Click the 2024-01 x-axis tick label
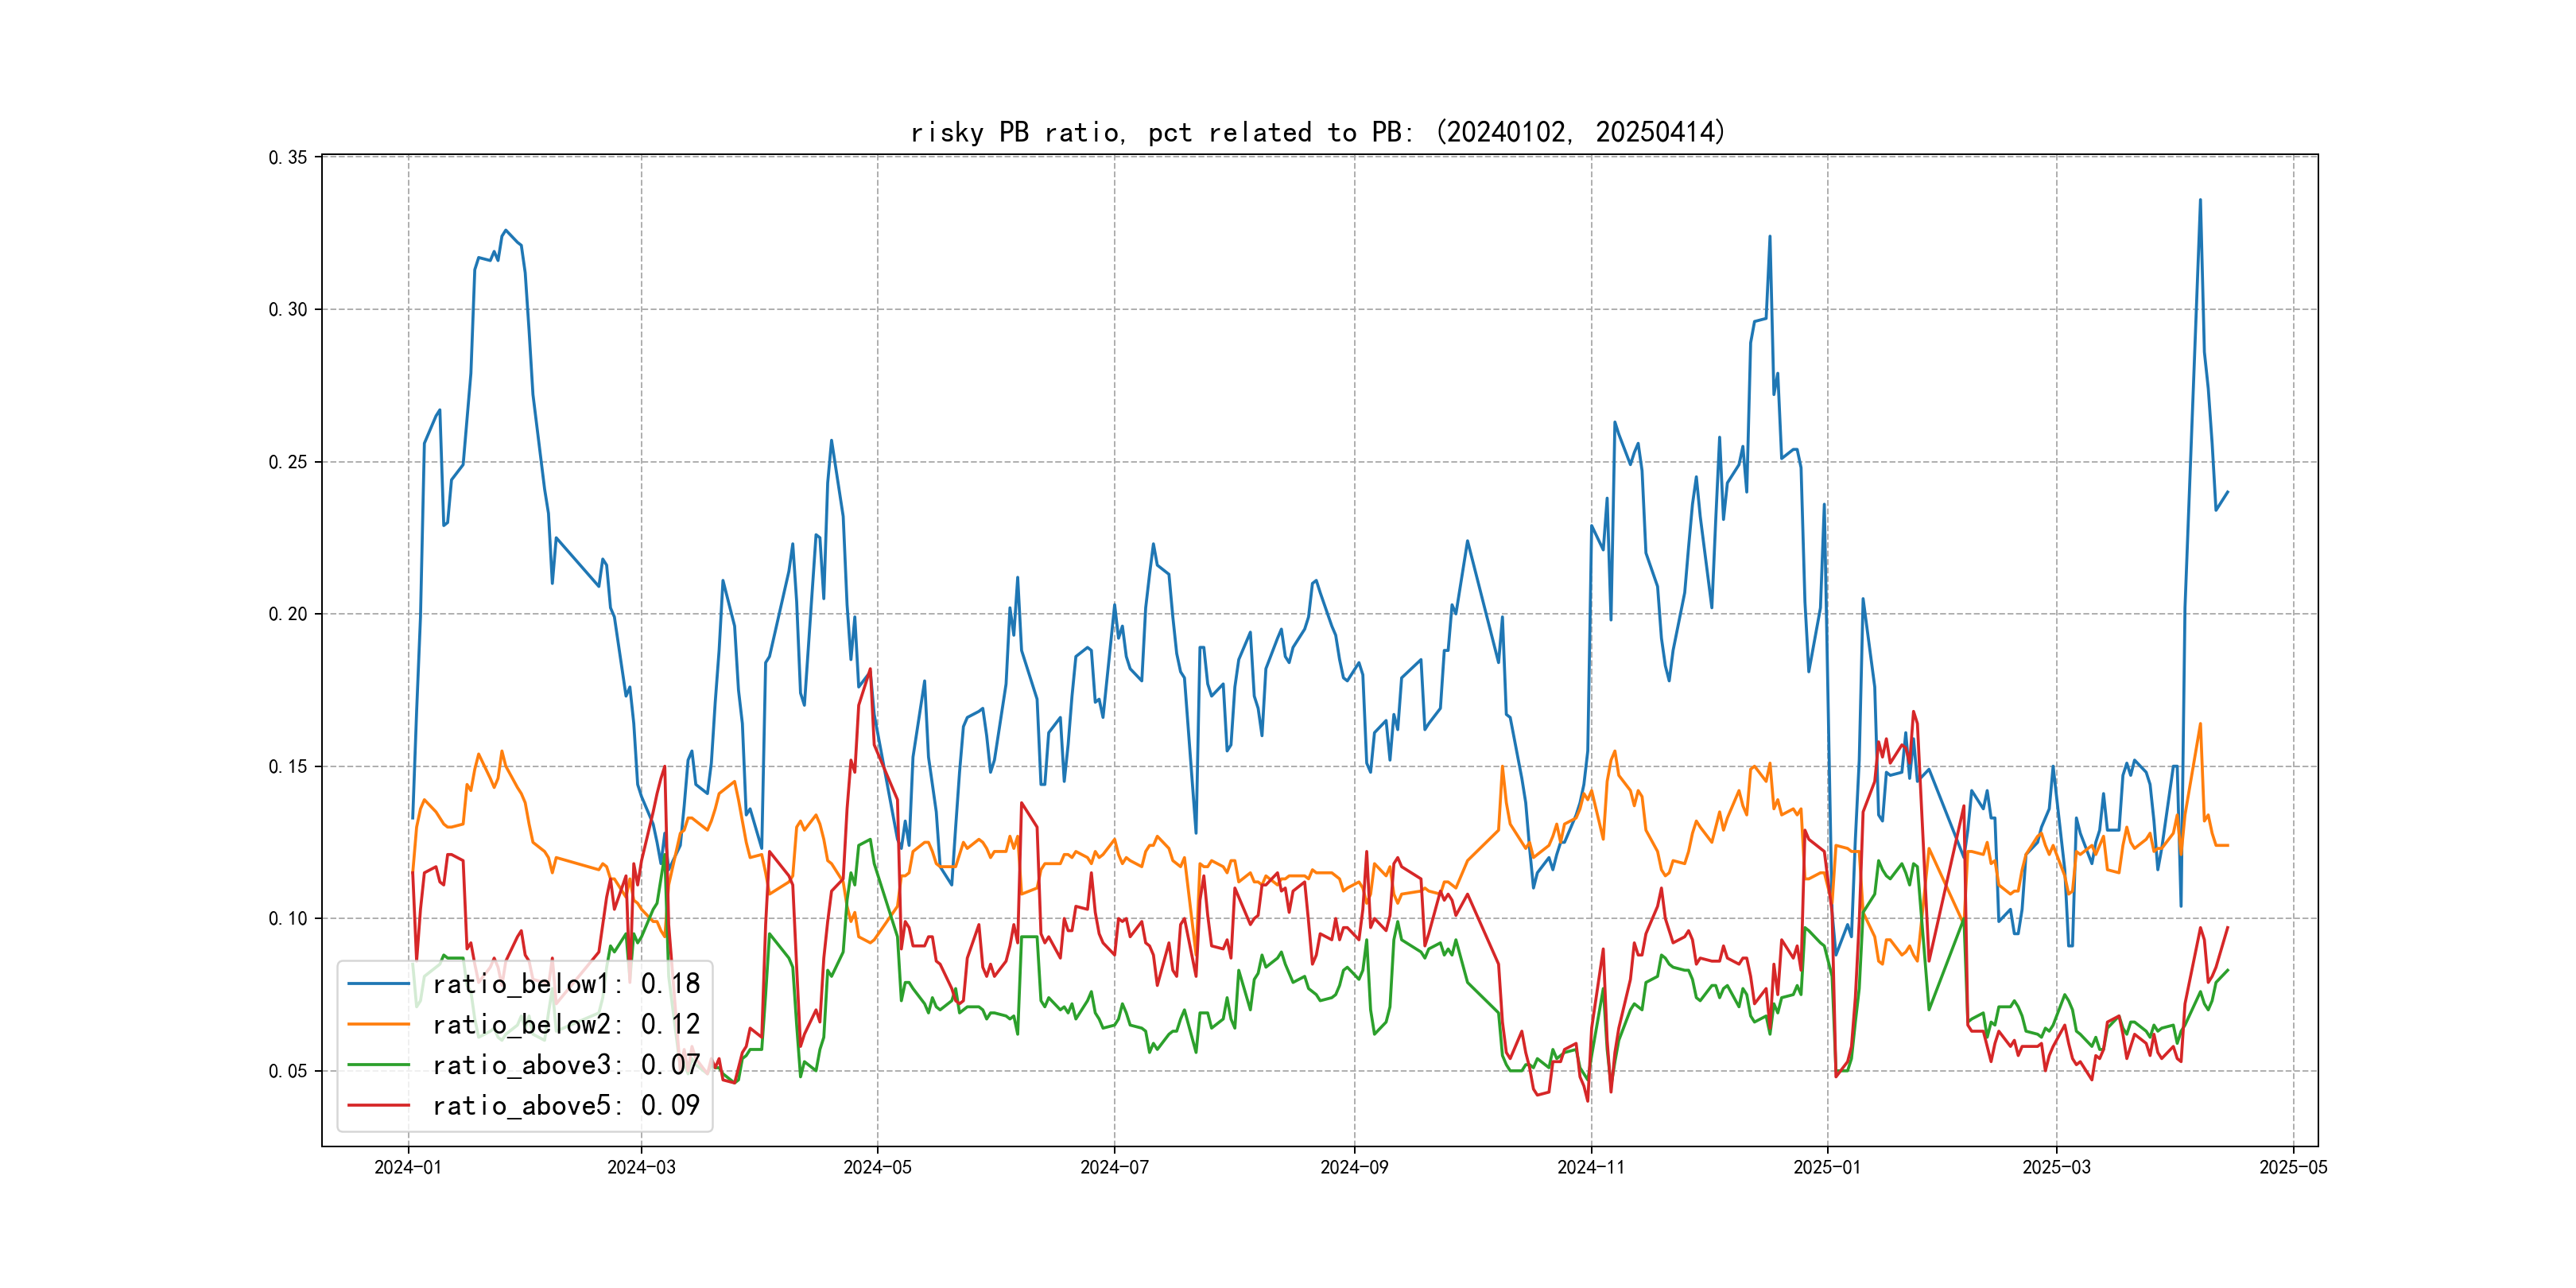 point(408,1167)
